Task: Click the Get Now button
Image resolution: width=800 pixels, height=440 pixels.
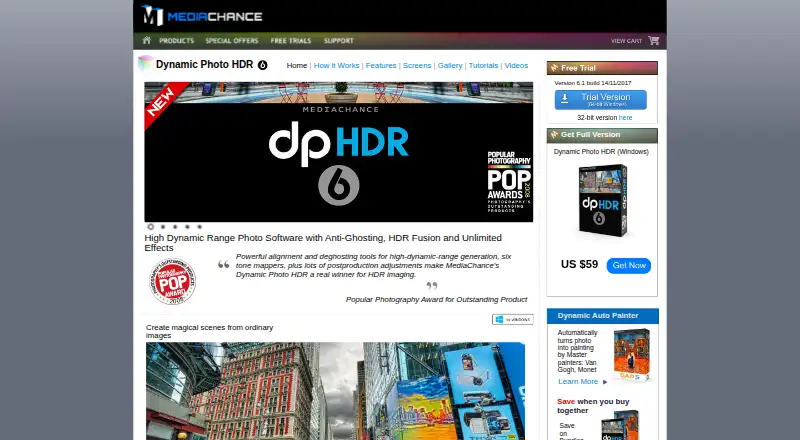Action: (629, 265)
